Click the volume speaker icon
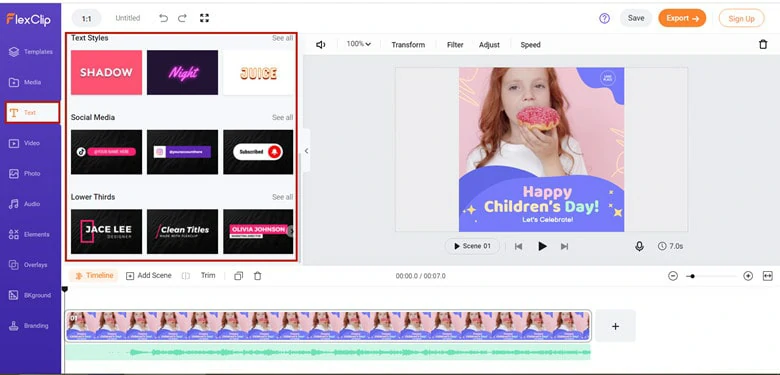The height and width of the screenshot is (375, 780). [320, 45]
